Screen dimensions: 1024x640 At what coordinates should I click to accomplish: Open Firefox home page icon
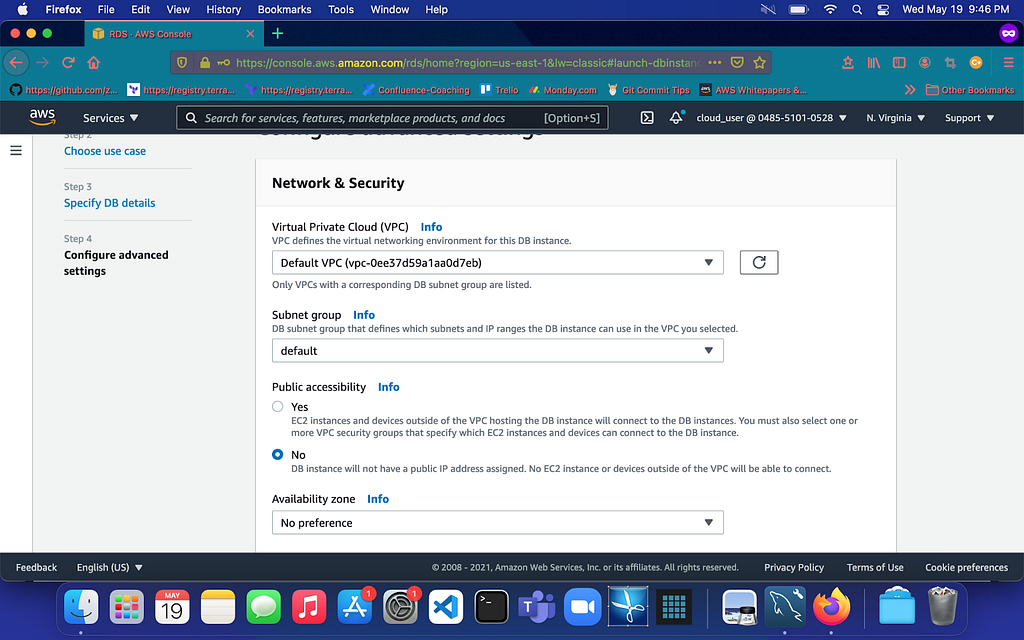[93, 63]
